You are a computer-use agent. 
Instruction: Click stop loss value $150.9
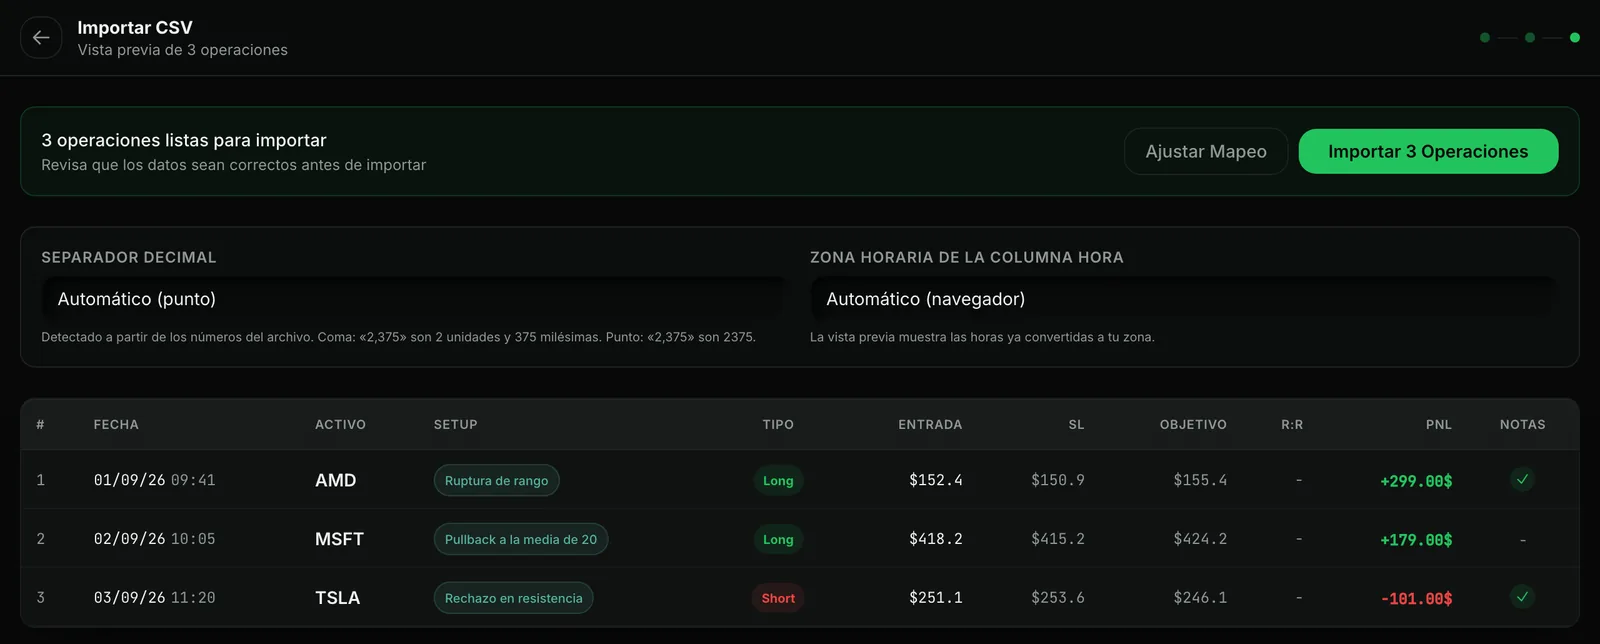(x=1058, y=481)
